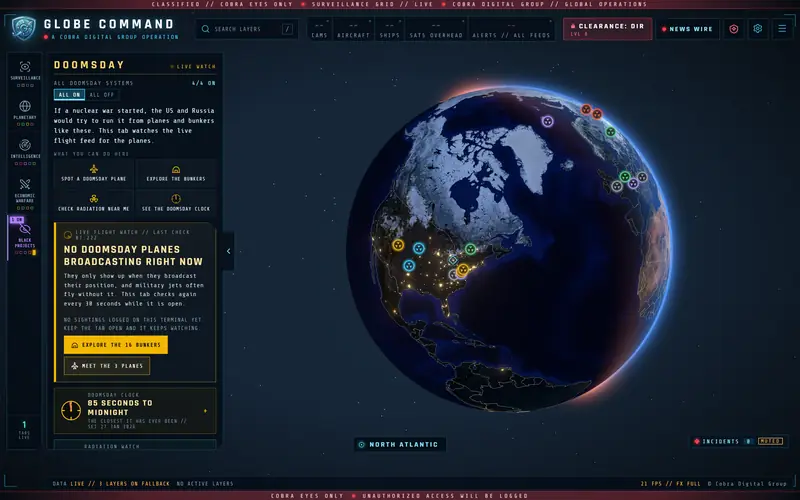Click the North Atlantic location label
The width and height of the screenshot is (800, 500).
pos(404,445)
